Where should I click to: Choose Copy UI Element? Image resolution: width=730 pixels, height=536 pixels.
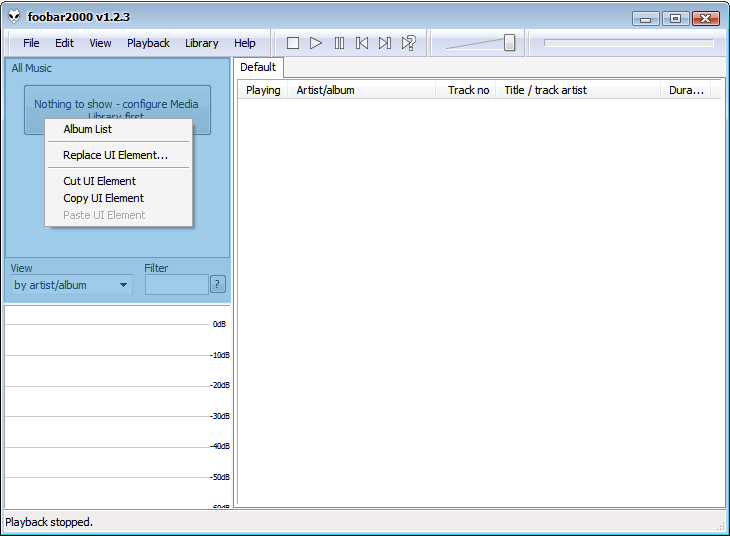(119, 198)
